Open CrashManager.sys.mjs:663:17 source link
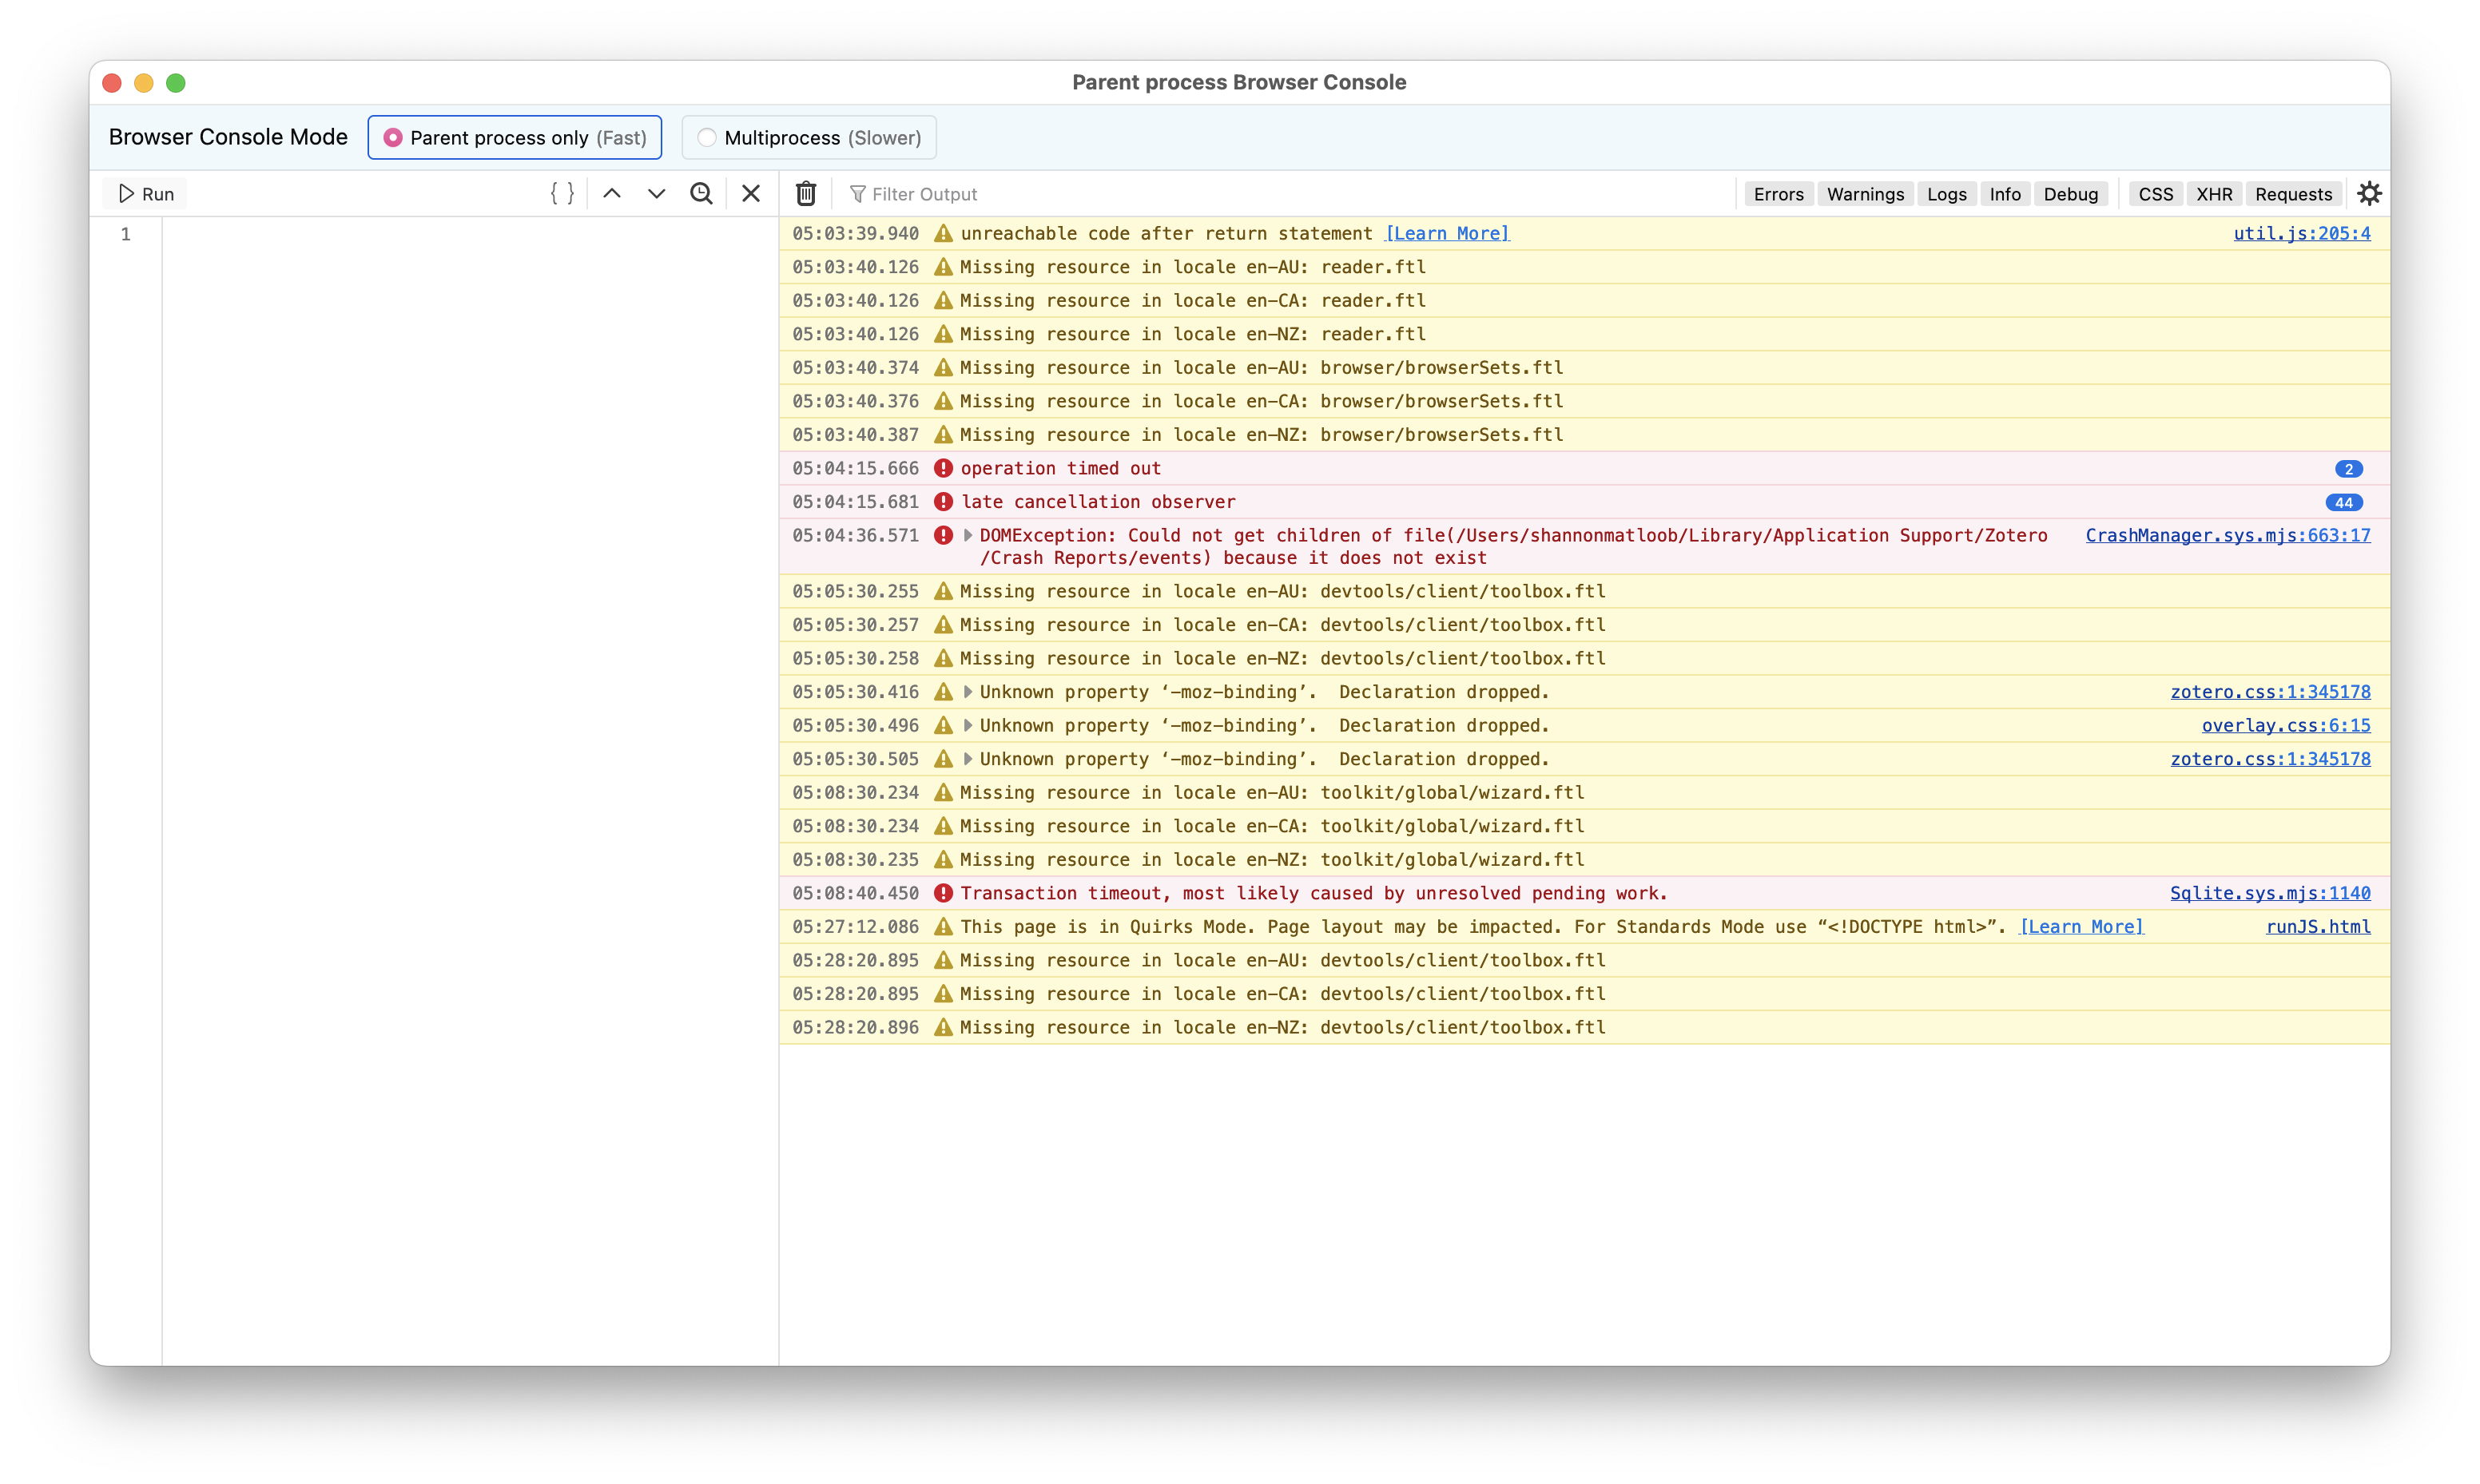Viewport: 2480px width, 1484px height. pyautogui.click(x=2227, y=536)
